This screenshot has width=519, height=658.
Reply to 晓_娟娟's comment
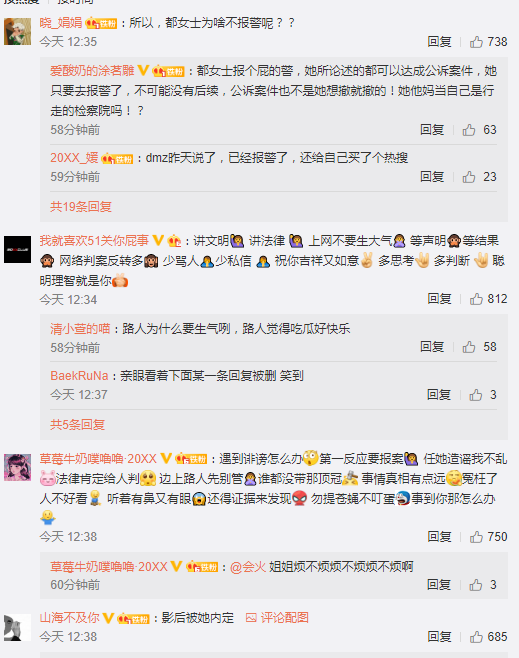(439, 42)
